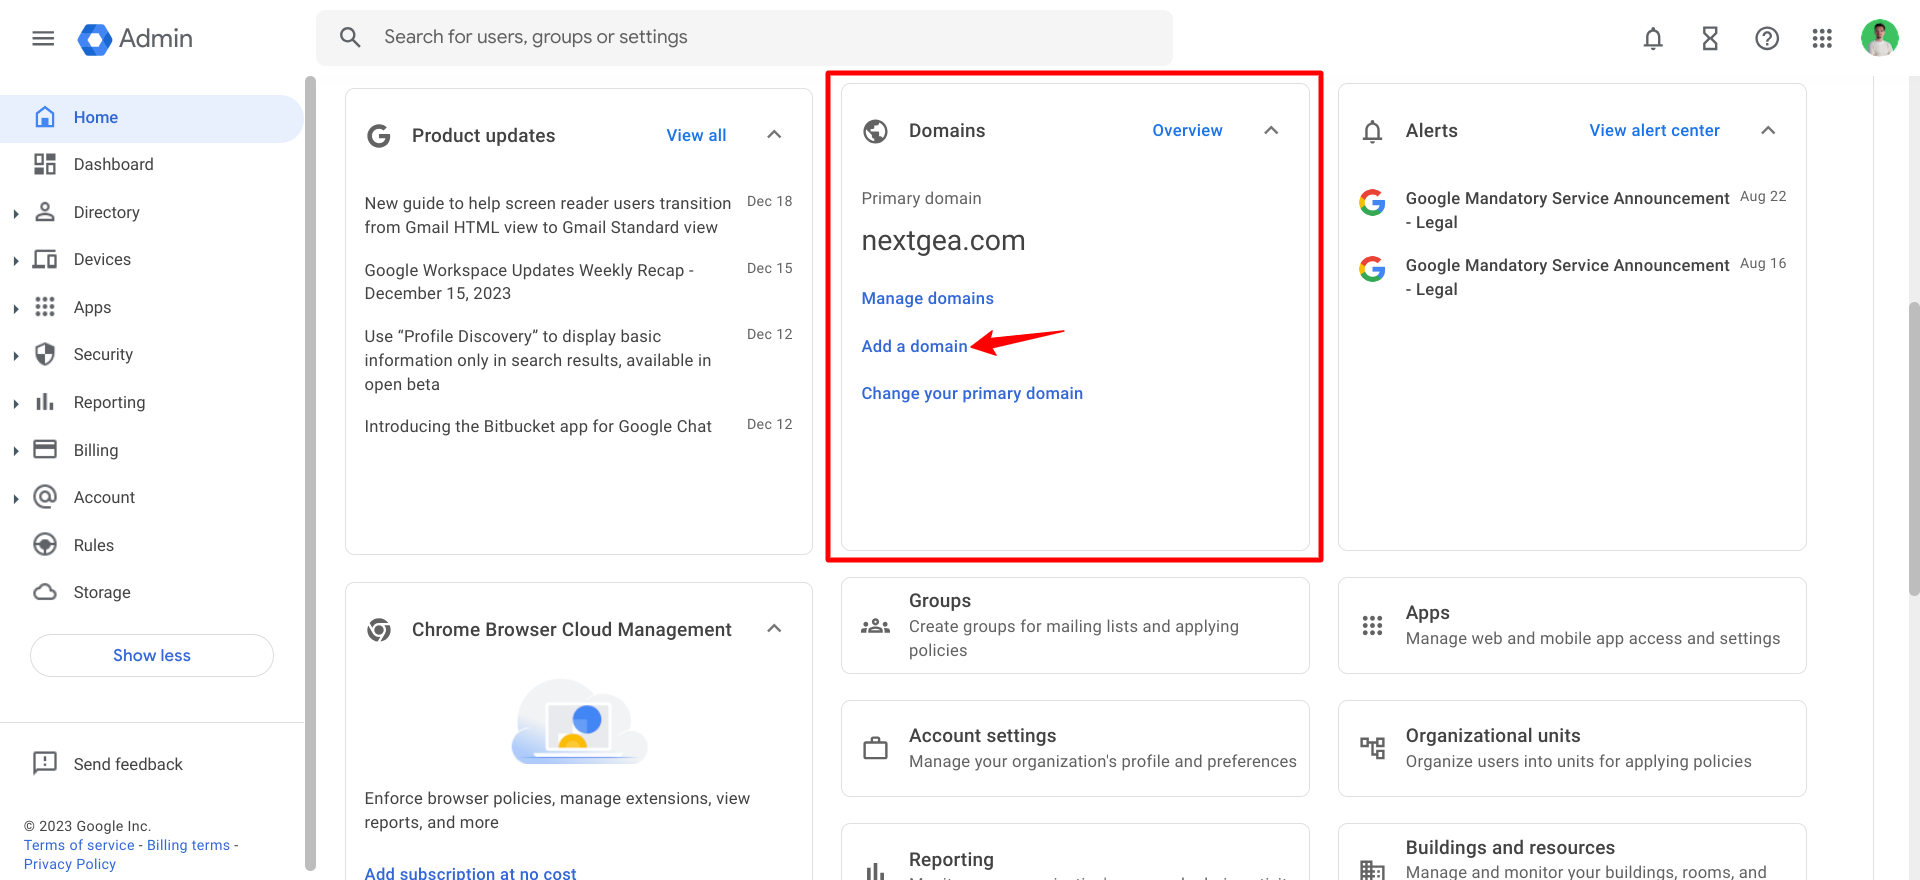Click the Google Admin logo
This screenshot has width=1920, height=880.
point(135,39)
